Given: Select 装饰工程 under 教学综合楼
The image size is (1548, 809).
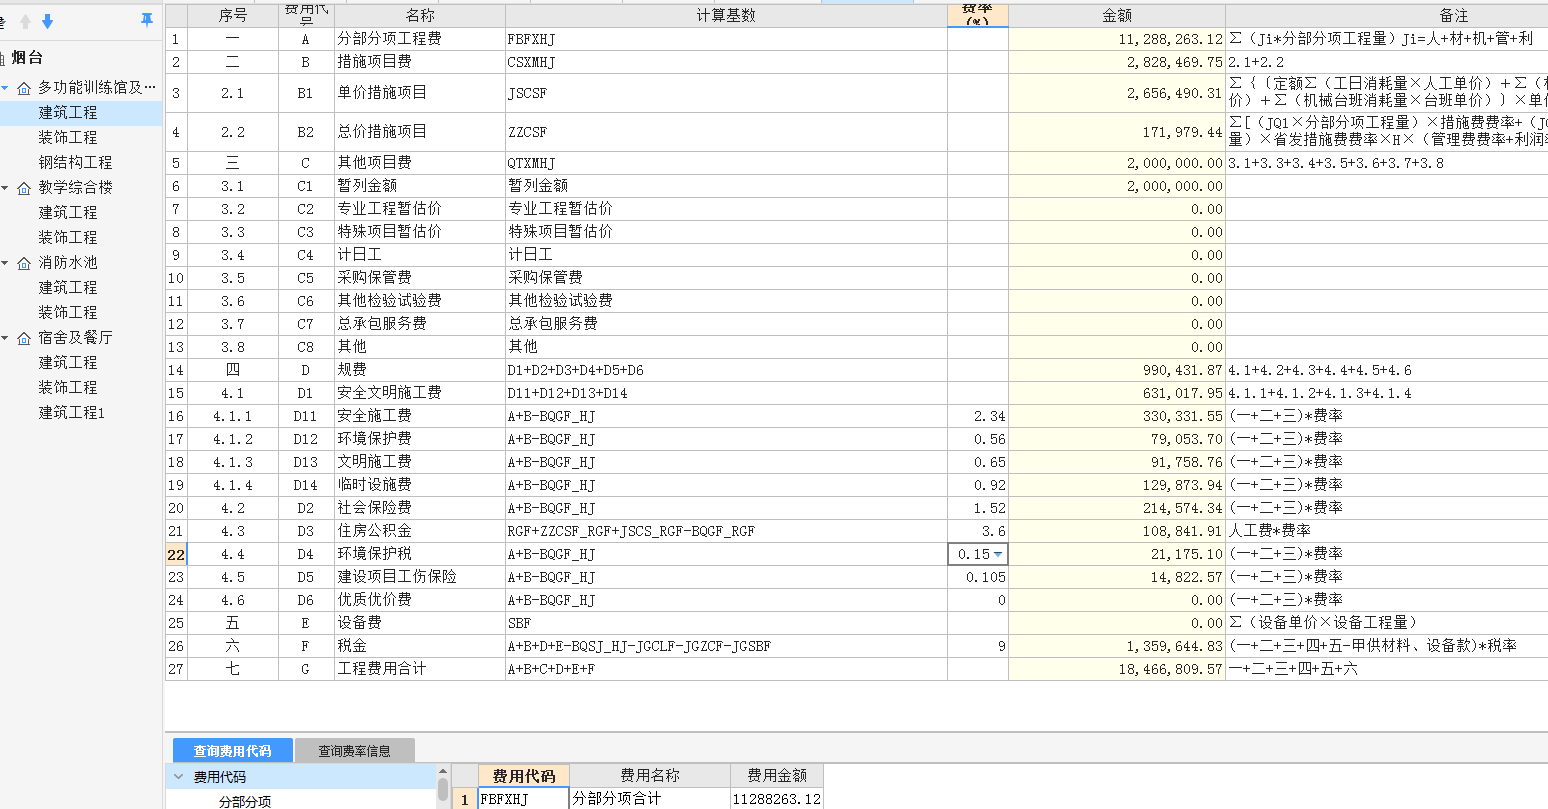Looking at the screenshot, I should click(68, 237).
